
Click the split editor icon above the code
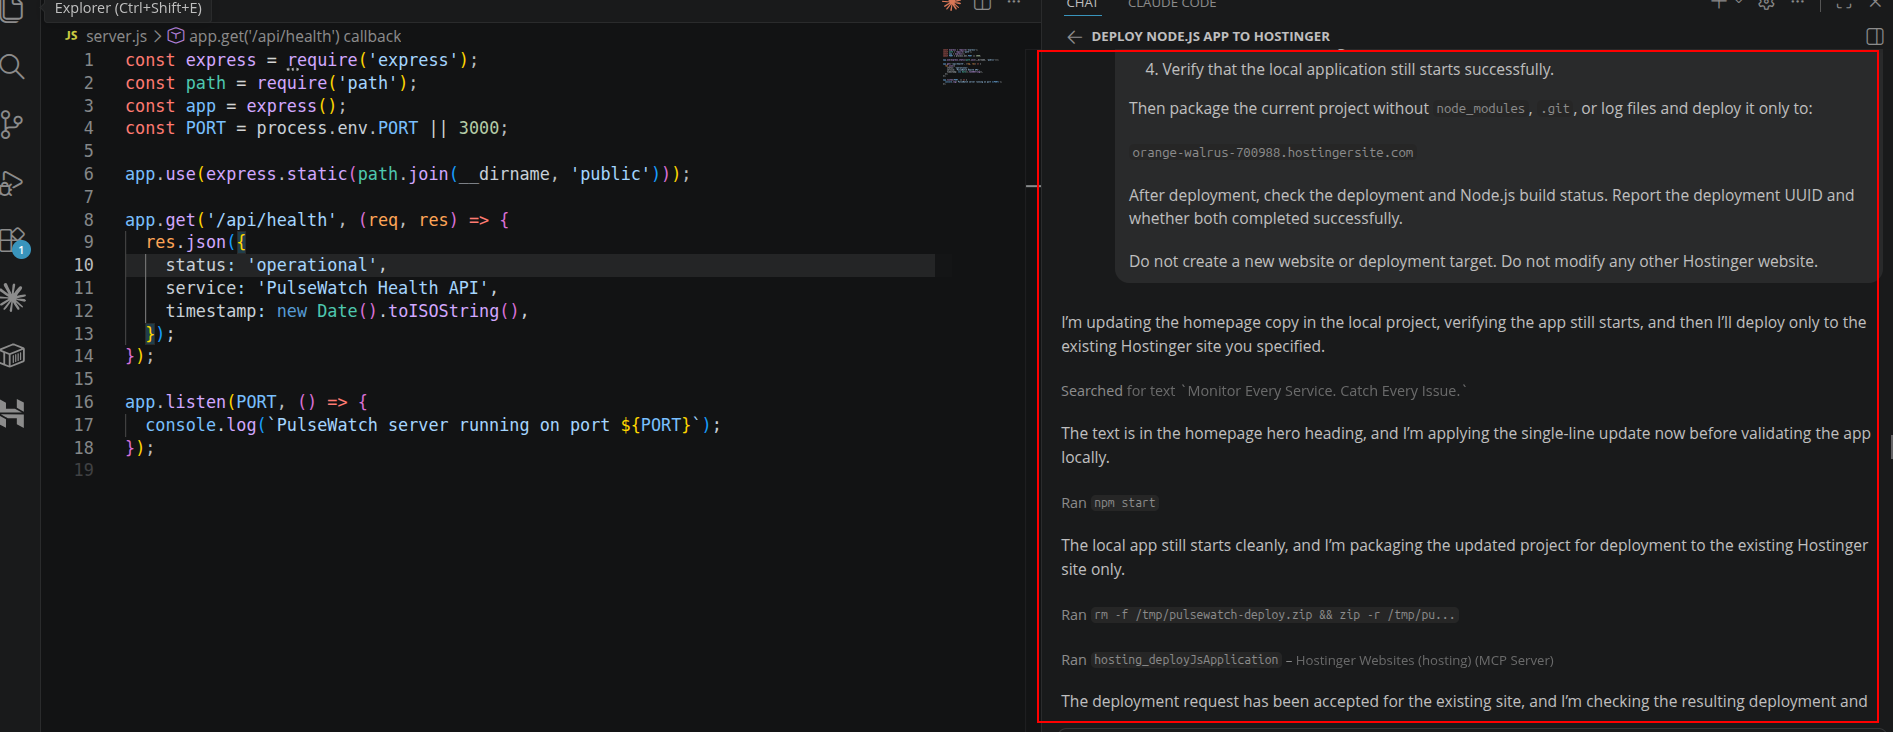coord(983,5)
